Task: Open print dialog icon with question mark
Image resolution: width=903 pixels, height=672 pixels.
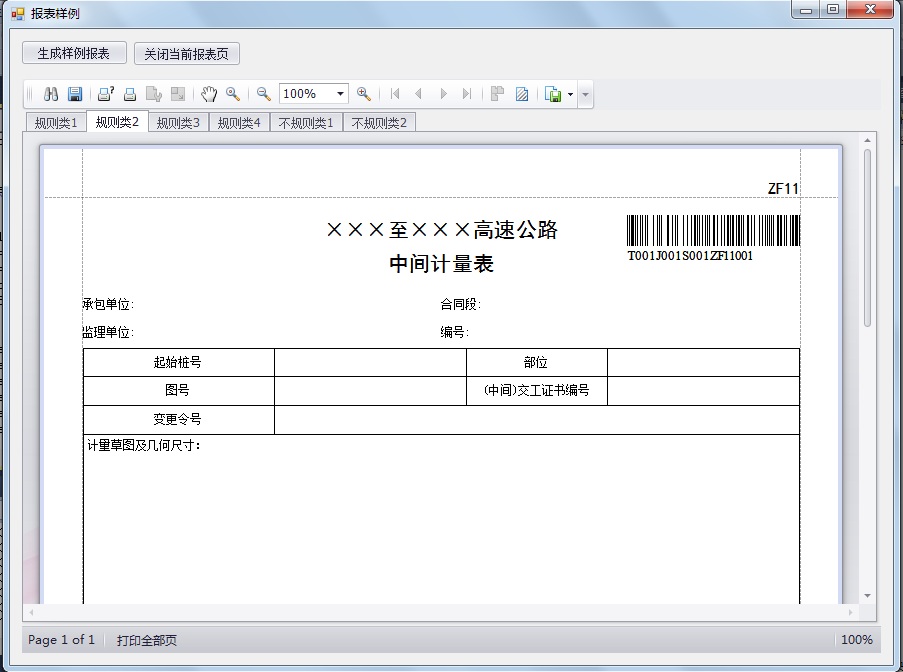Action: pos(106,94)
